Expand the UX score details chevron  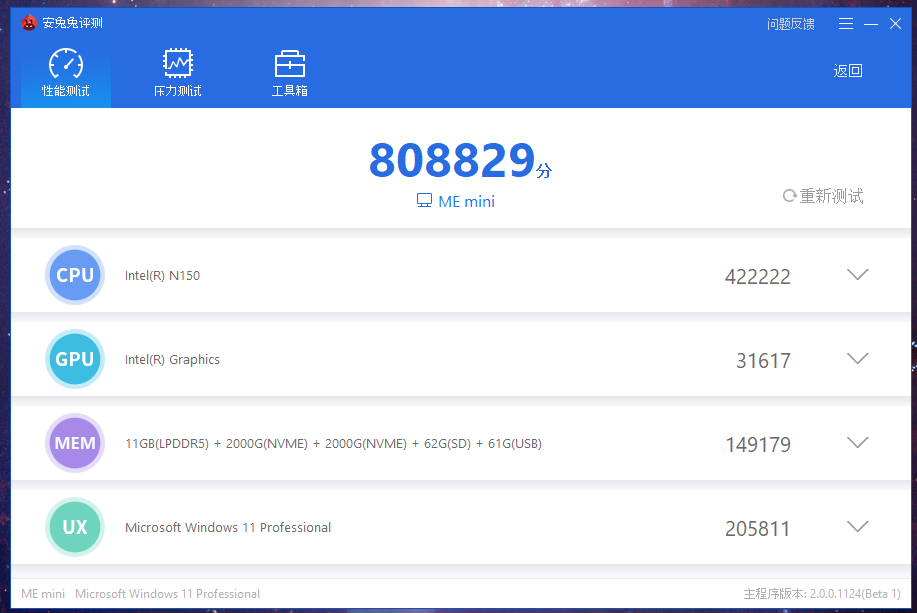[x=857, y=526]
